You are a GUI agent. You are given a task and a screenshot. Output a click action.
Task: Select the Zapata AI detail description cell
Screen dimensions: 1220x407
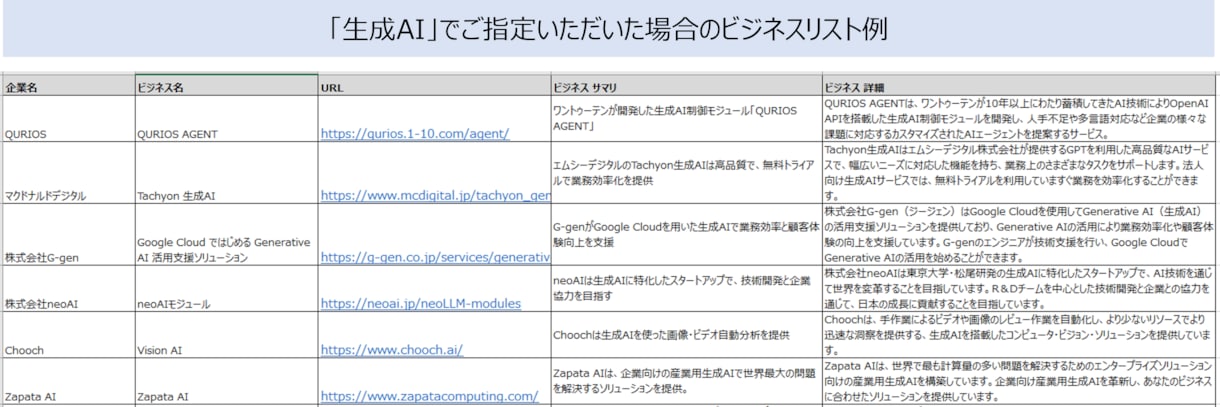1020,383
